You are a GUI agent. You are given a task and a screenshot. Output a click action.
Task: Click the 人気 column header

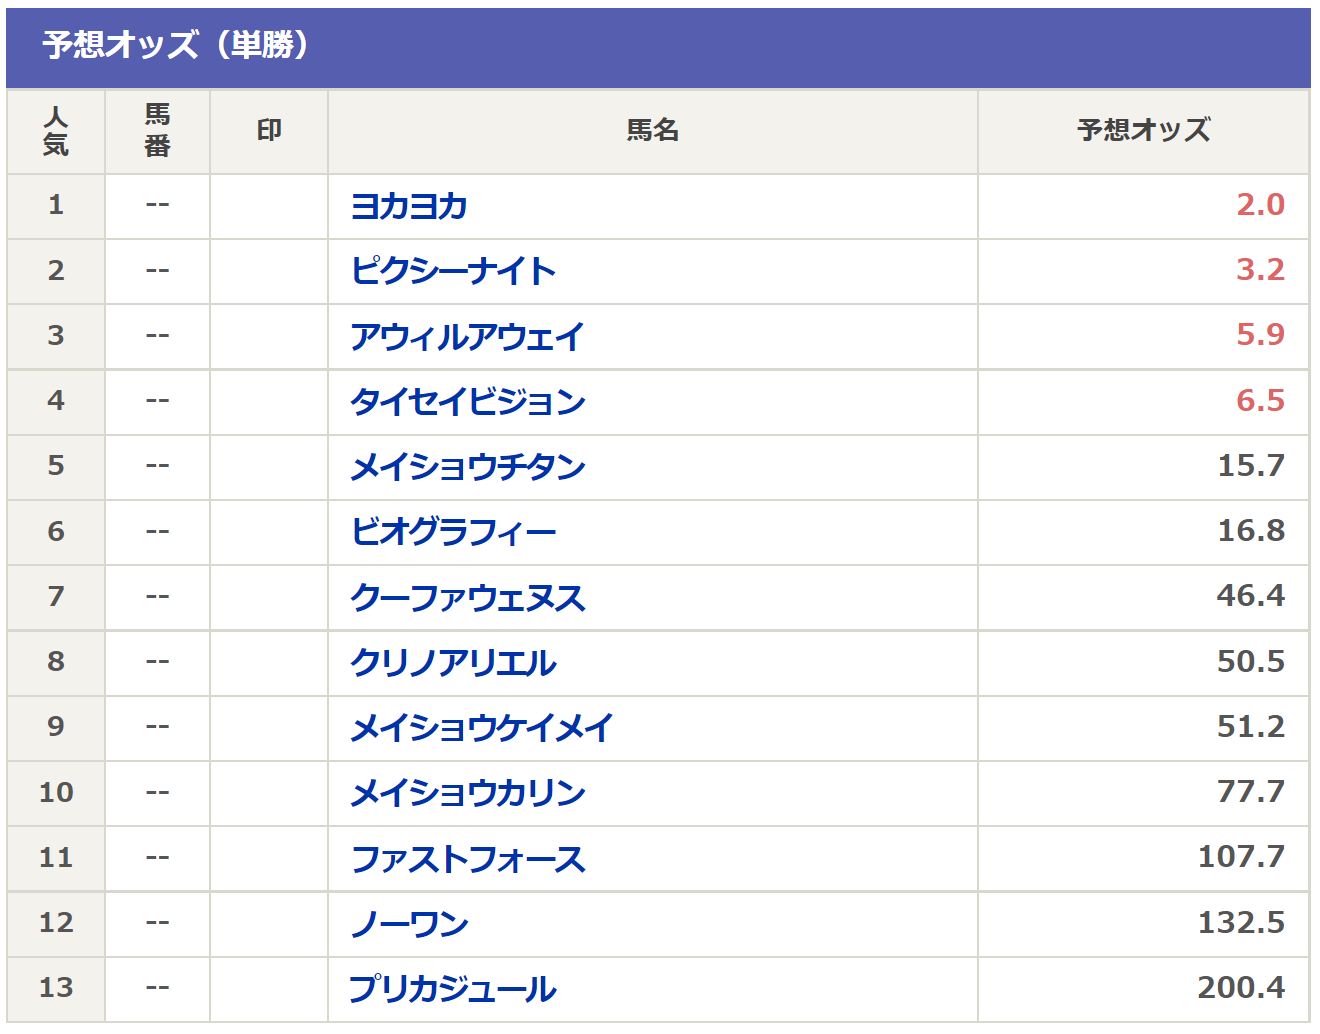(x=56, y=131)
